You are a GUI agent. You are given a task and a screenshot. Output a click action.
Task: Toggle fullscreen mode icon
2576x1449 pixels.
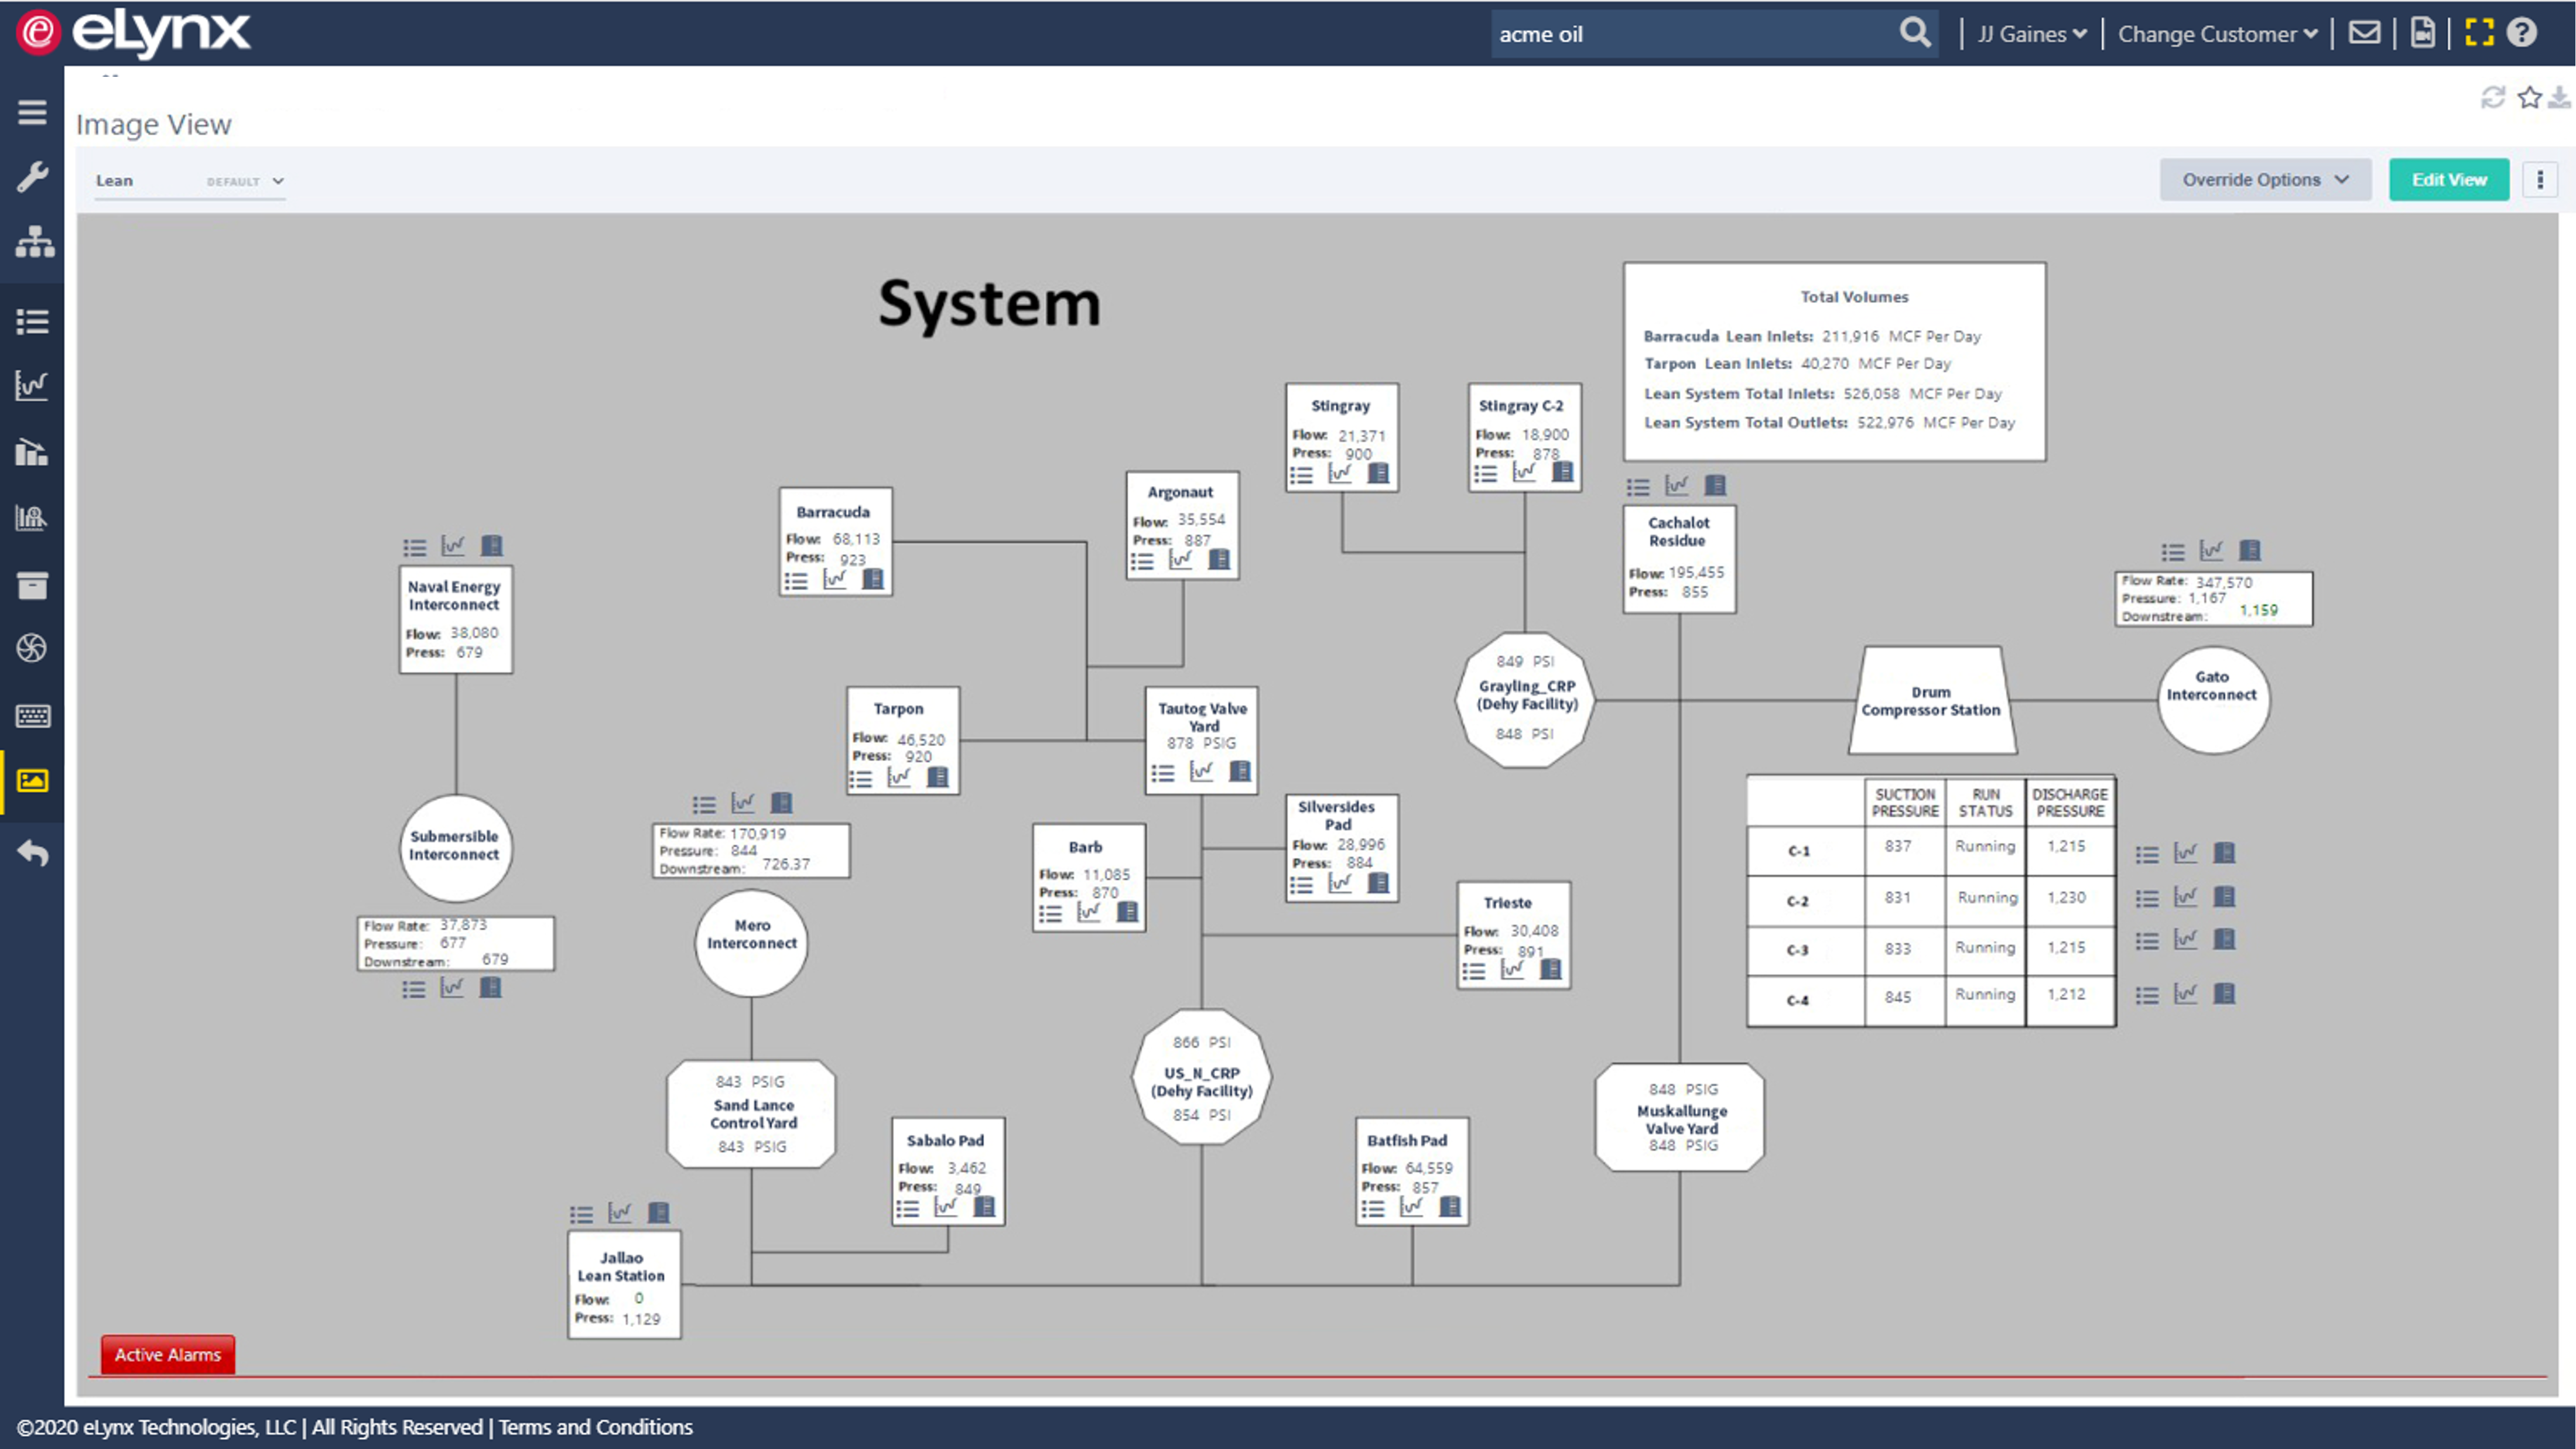tap(2479, 33)
